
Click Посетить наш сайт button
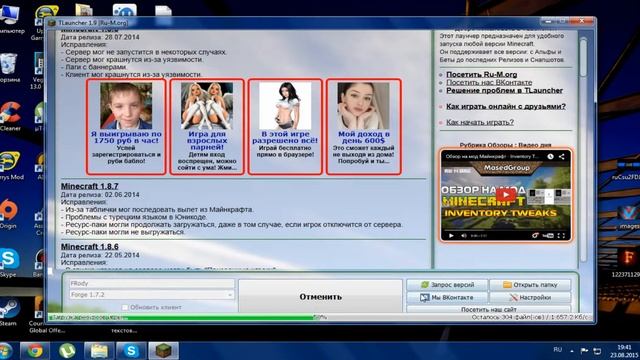pyautogui.click(x=489, y=309)
